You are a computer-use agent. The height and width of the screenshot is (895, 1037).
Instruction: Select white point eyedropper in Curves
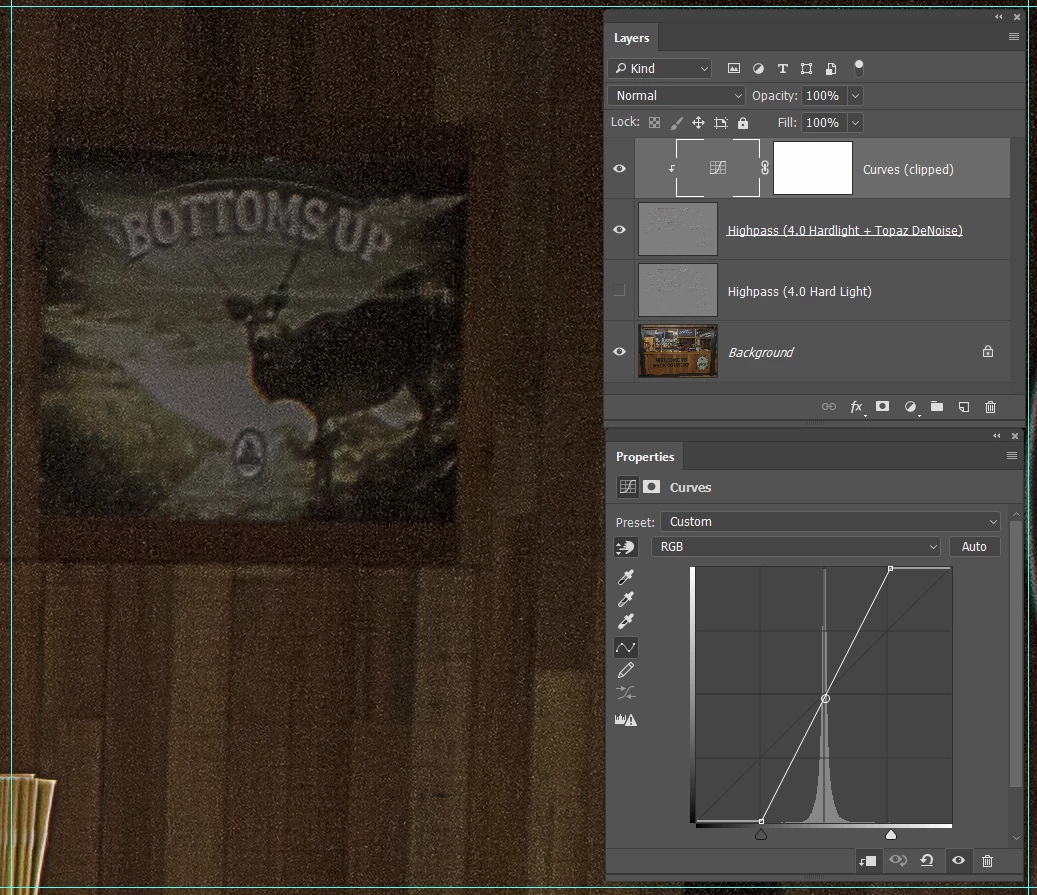pos(625,620)
